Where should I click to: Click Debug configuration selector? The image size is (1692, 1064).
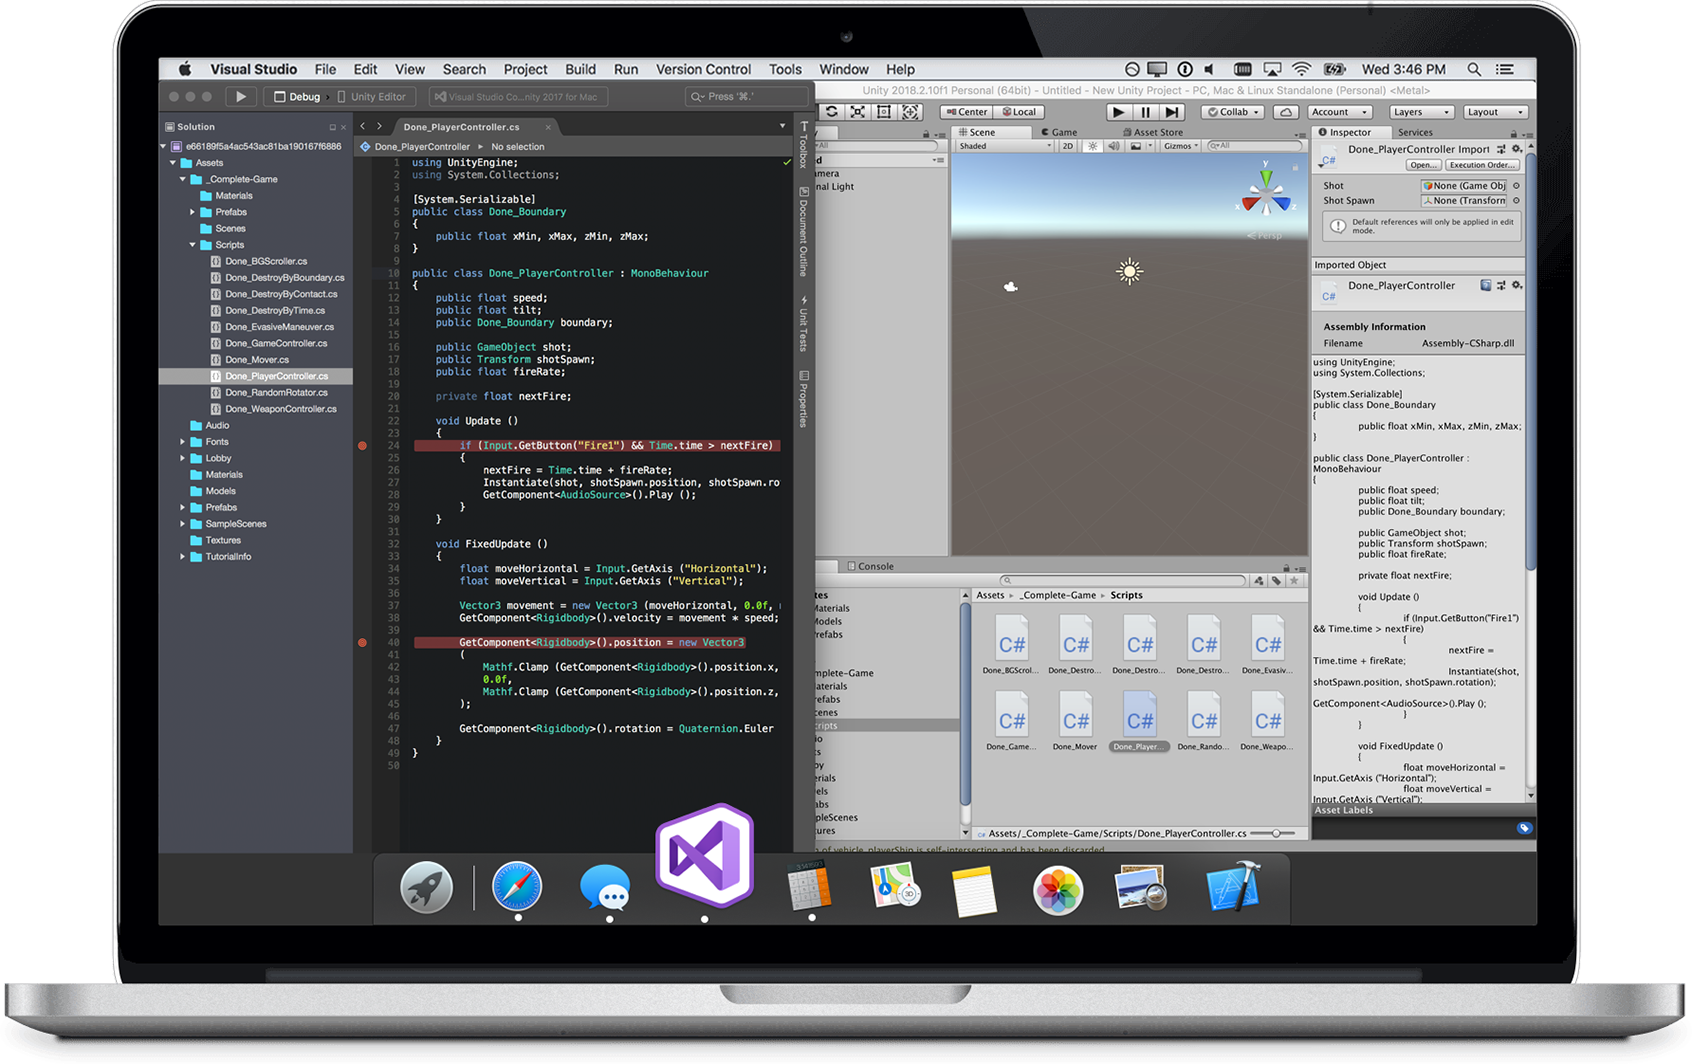pos(298,97)
